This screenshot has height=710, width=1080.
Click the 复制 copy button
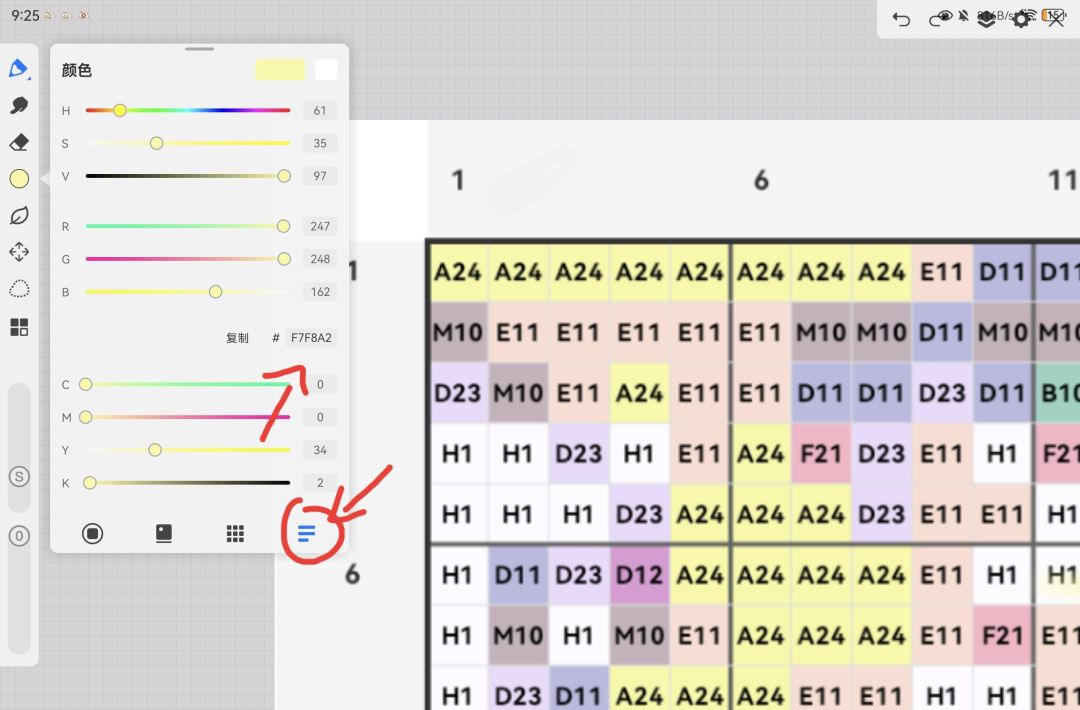237,337
